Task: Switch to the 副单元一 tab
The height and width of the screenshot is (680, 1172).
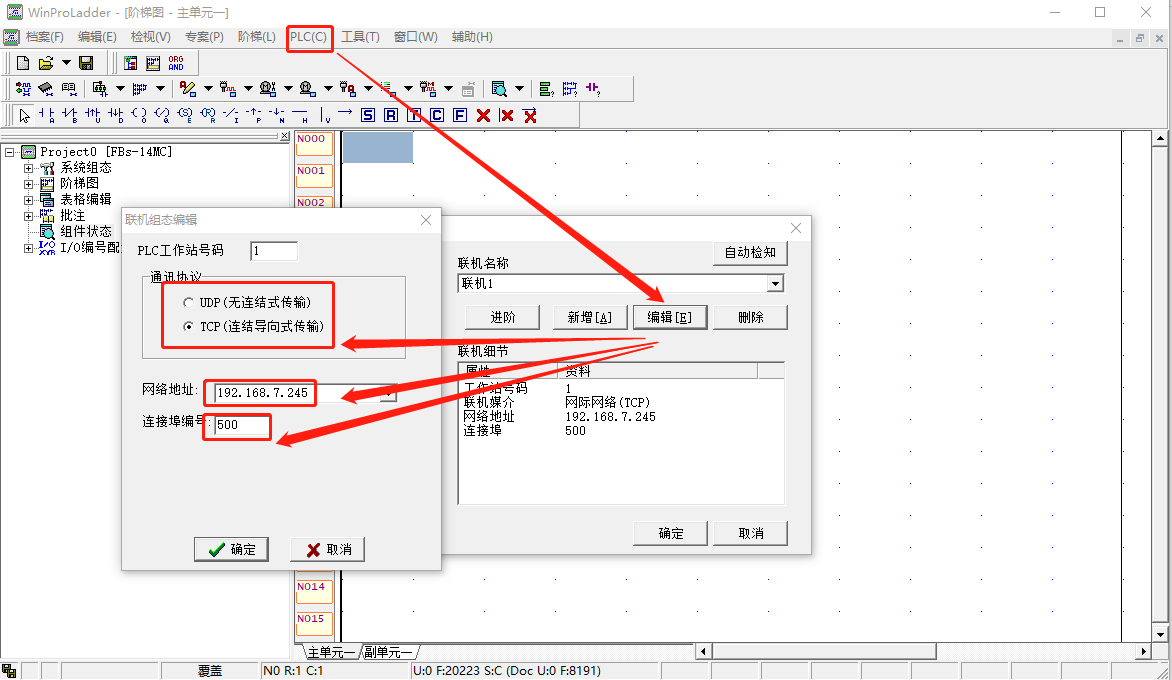Action: click(388, 652)
